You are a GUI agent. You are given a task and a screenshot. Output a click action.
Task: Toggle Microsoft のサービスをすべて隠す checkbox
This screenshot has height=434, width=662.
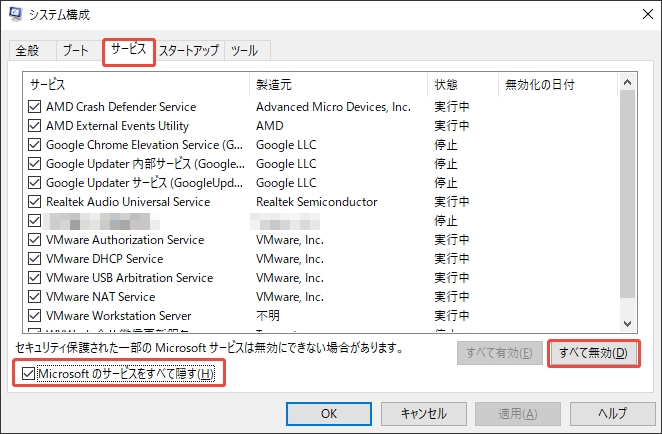(x=28, y=374)
